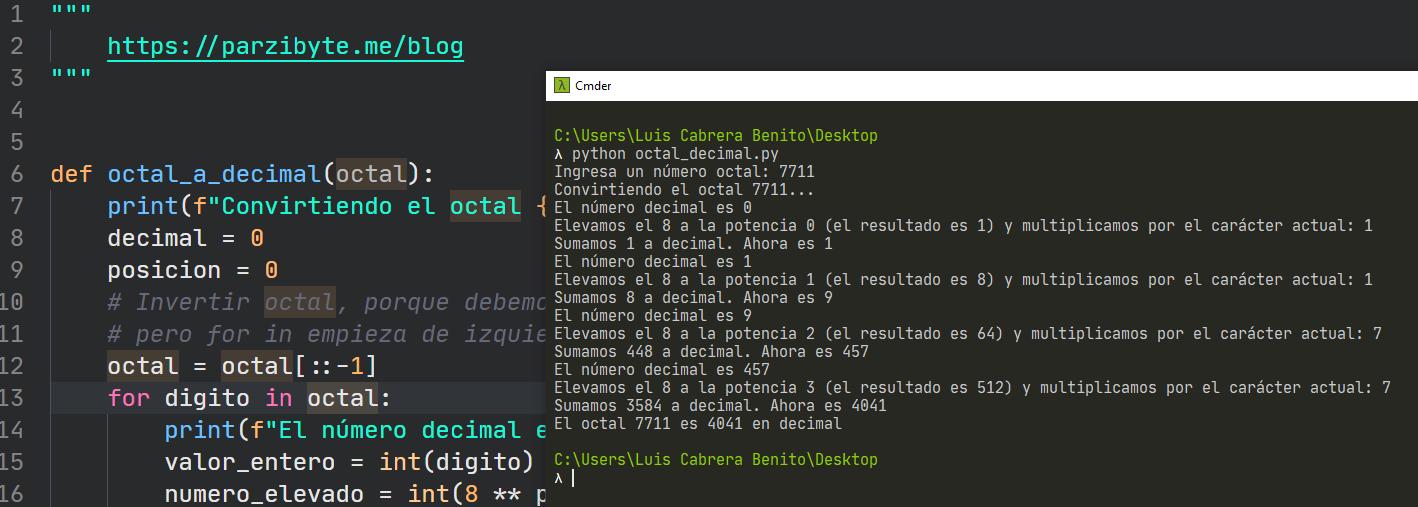Click the 'Elevamos el 8 a la potencia 1' line
The width and height of the screenshot is (1418, 507).
coord(963,279)
